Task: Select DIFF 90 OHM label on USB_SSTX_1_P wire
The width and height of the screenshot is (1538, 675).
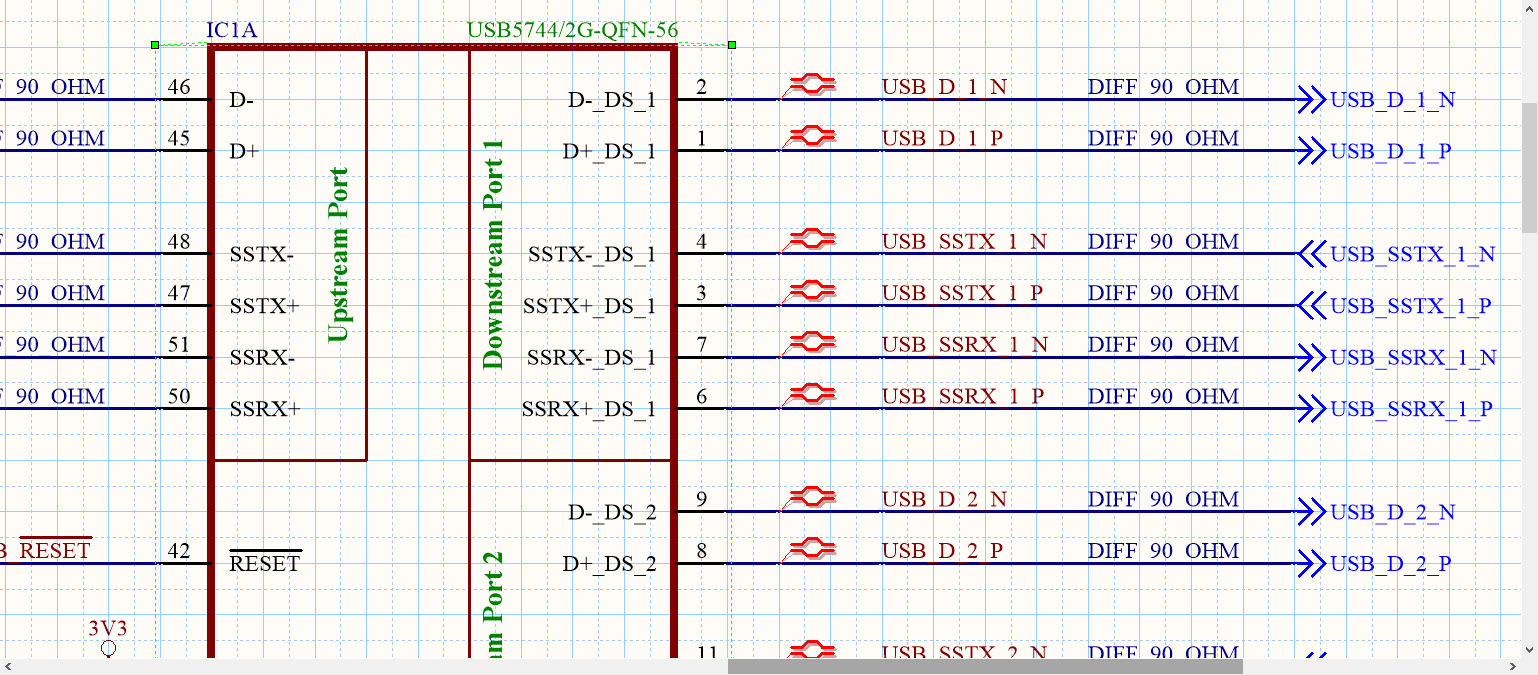Action: [1164, 293]
